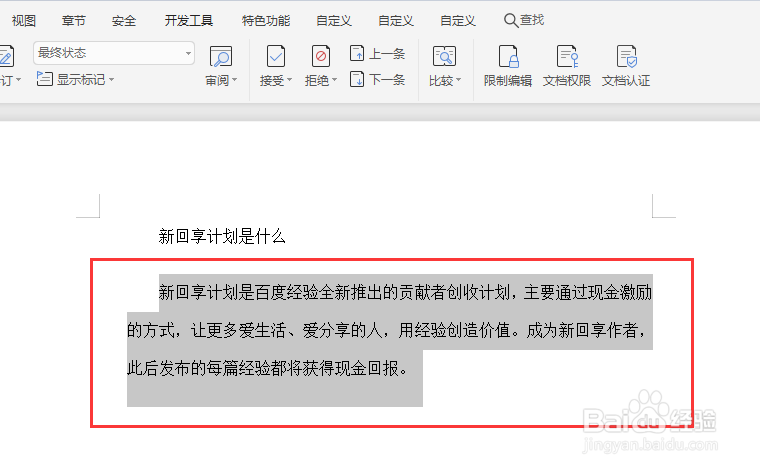Click the 修订 track changes icon
This screenshot has height=471, width=760.
point(6,56)
